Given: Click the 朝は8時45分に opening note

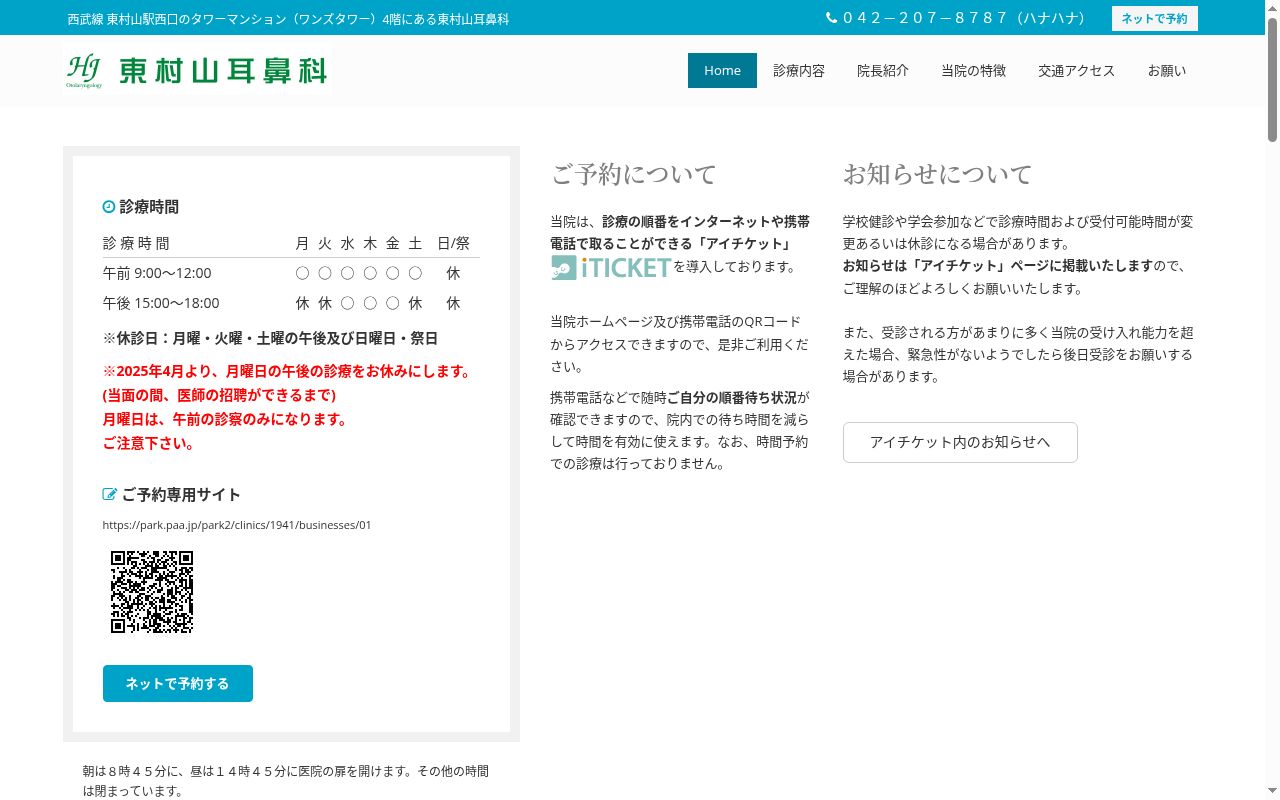Looking at the screenshot, I should pyautogui.click(x=286, y=781).
